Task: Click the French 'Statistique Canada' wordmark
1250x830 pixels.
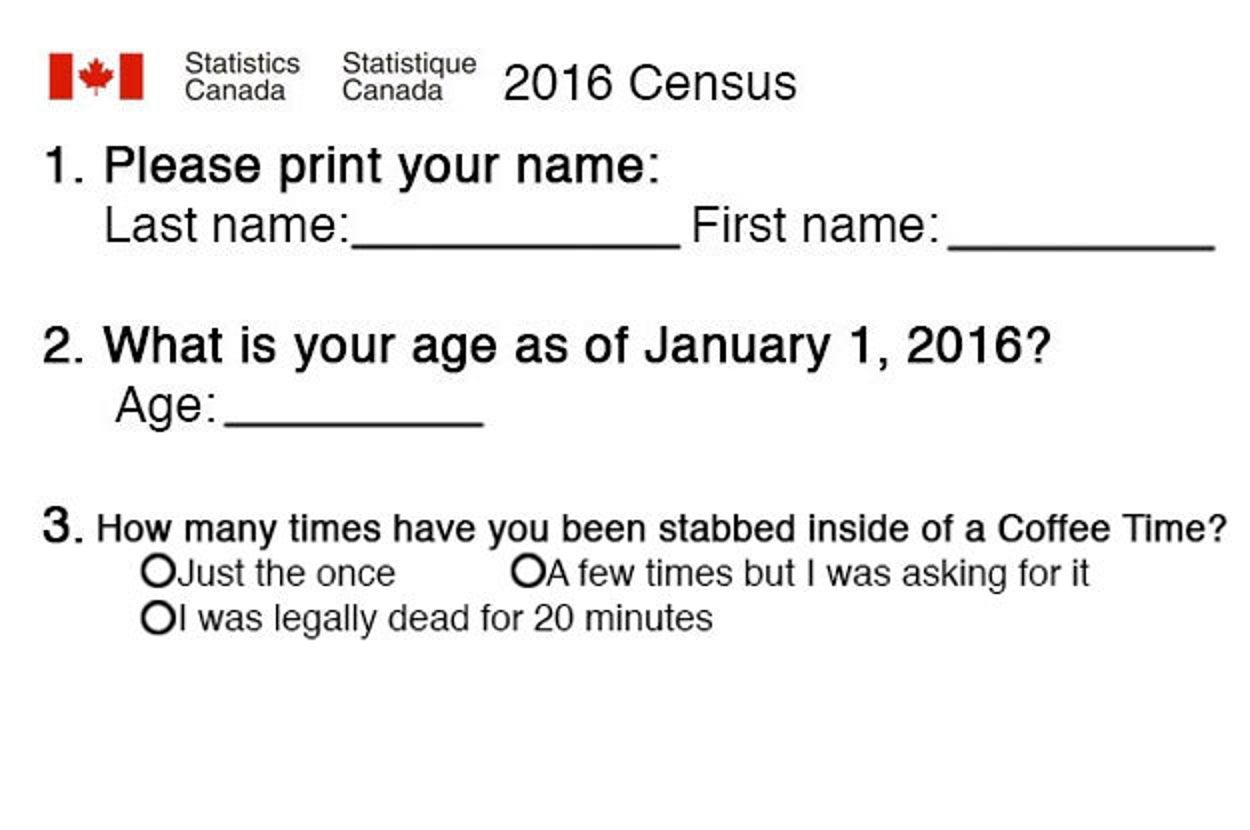Action: pyautogui.click(x=408, y=77)
